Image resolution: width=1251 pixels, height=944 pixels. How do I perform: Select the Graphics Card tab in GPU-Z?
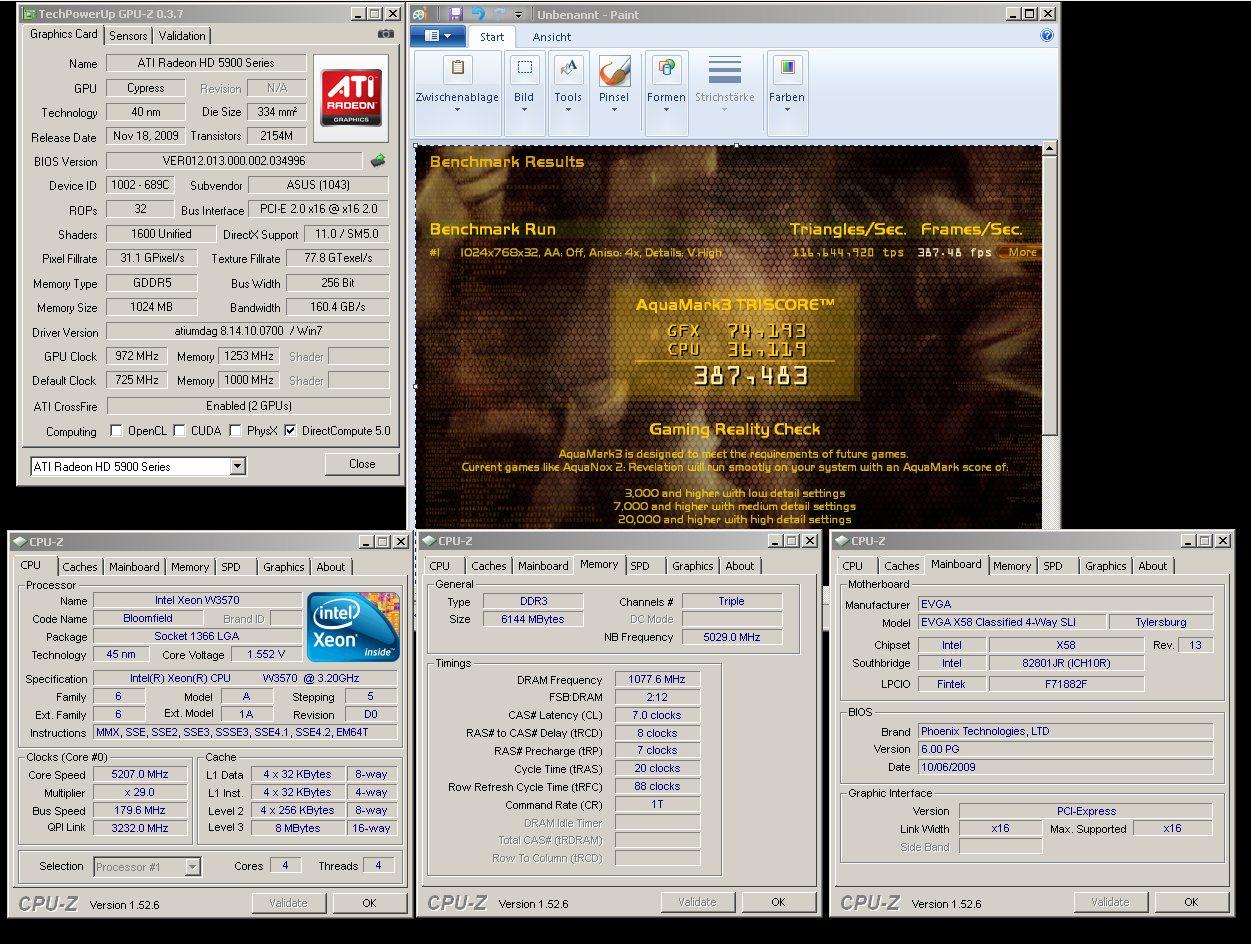[x=64, y=34]
